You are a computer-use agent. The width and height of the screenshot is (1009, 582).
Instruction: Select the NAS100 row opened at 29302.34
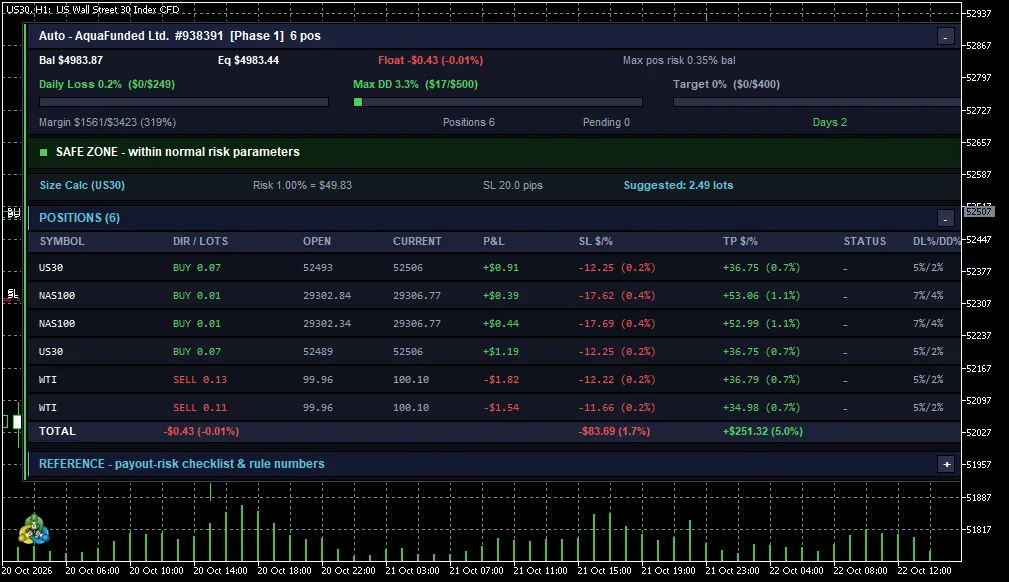tap(494, 324)
